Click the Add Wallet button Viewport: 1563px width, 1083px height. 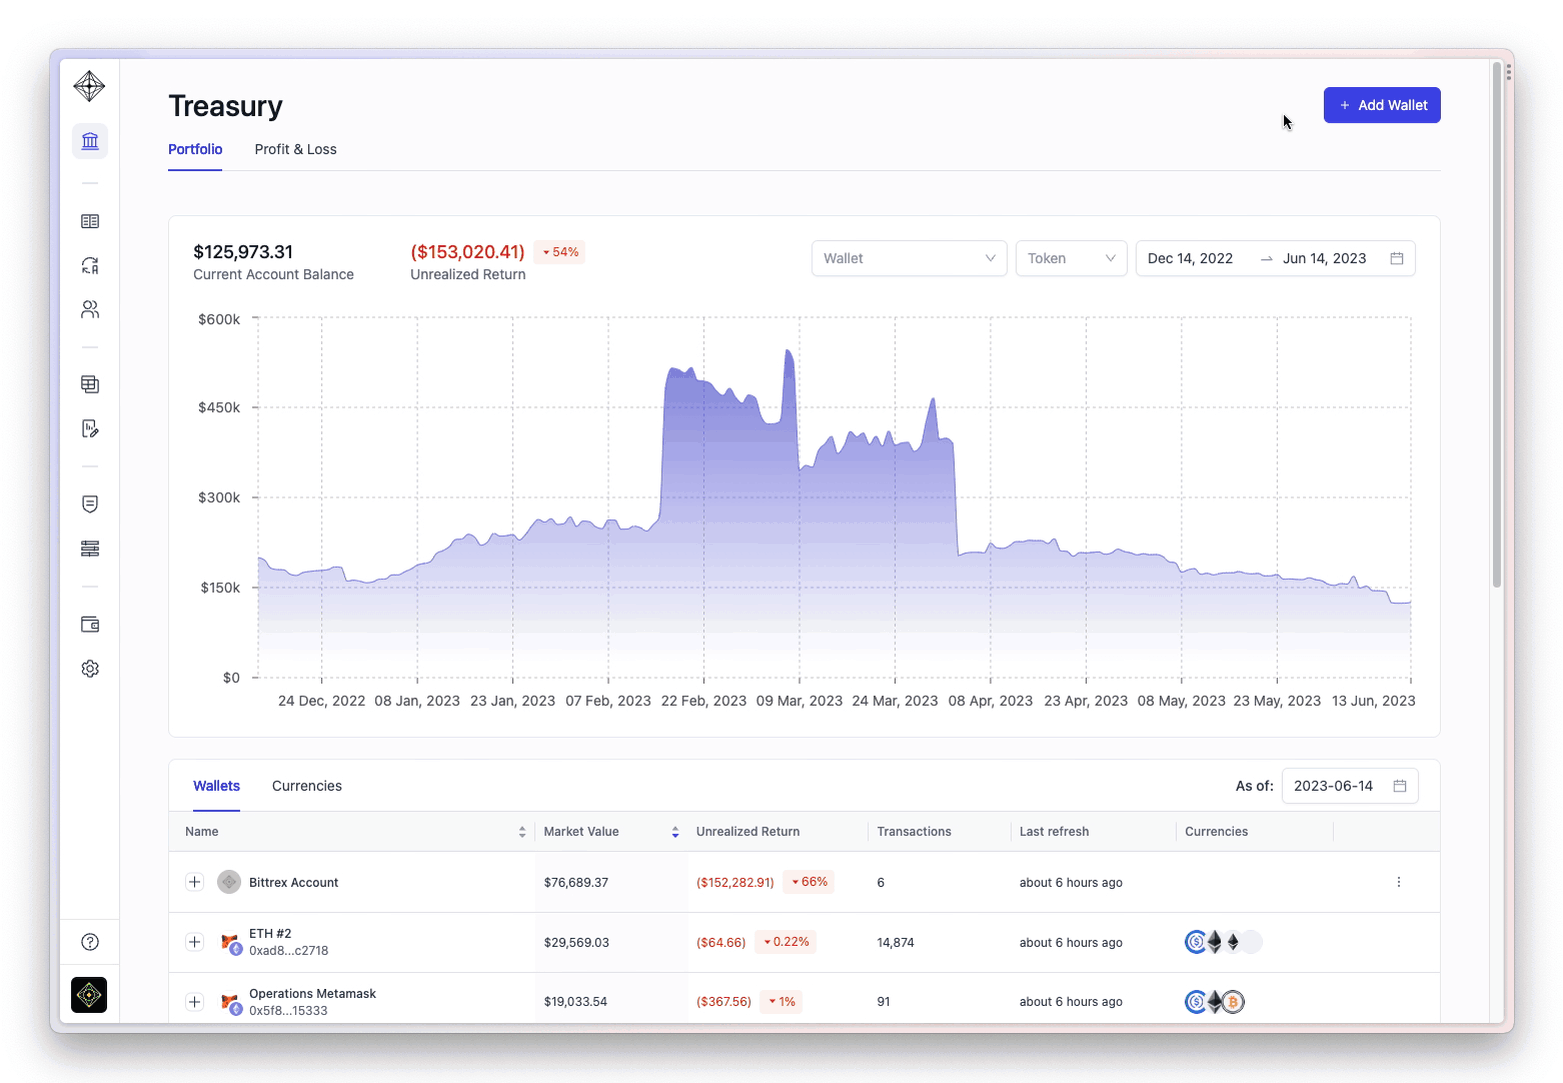[x=1381, y=105]
